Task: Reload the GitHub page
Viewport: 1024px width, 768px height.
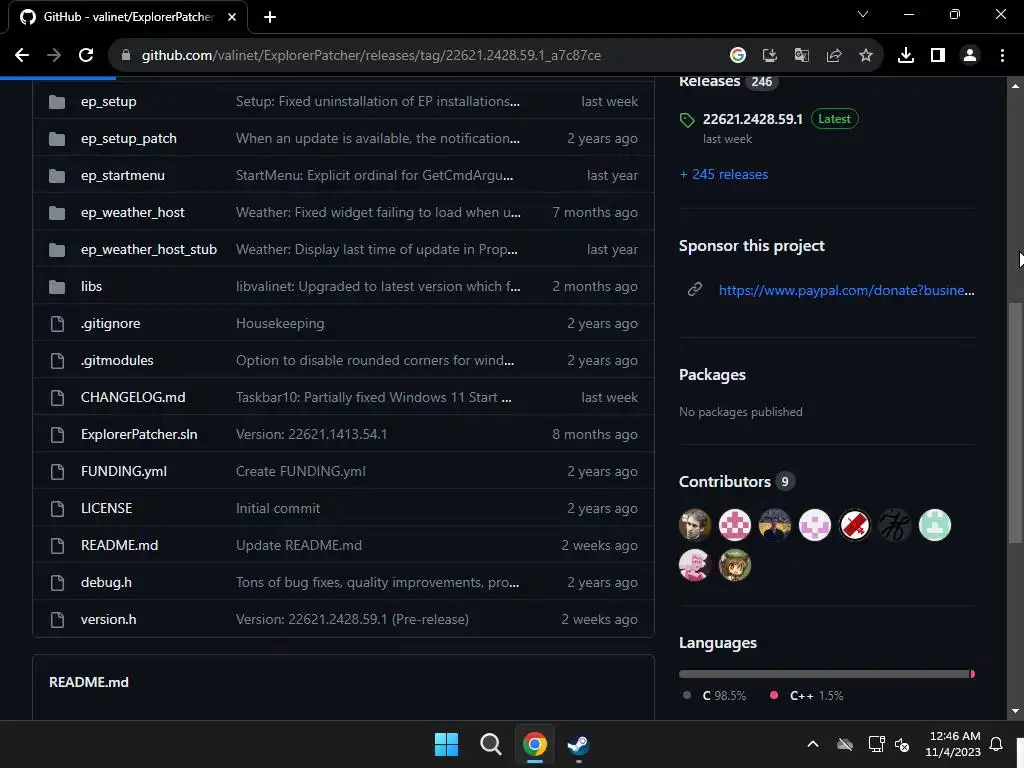Action: point(86,56)
